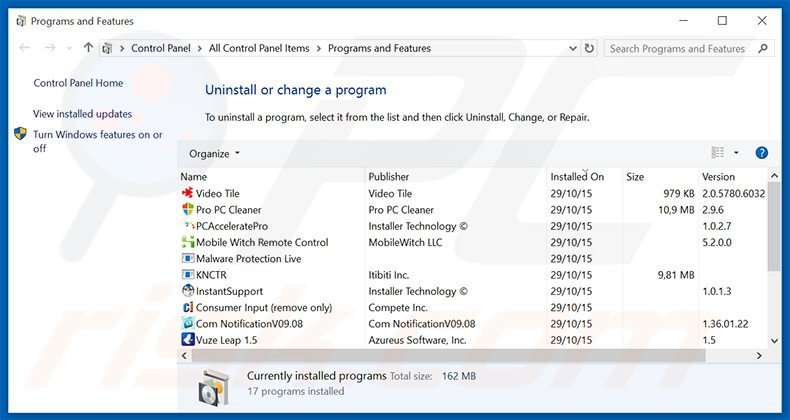This screenshot has width=790, height=420.
Task: Select the Pro PC Cleaner program name
Action: pos(229,209)
